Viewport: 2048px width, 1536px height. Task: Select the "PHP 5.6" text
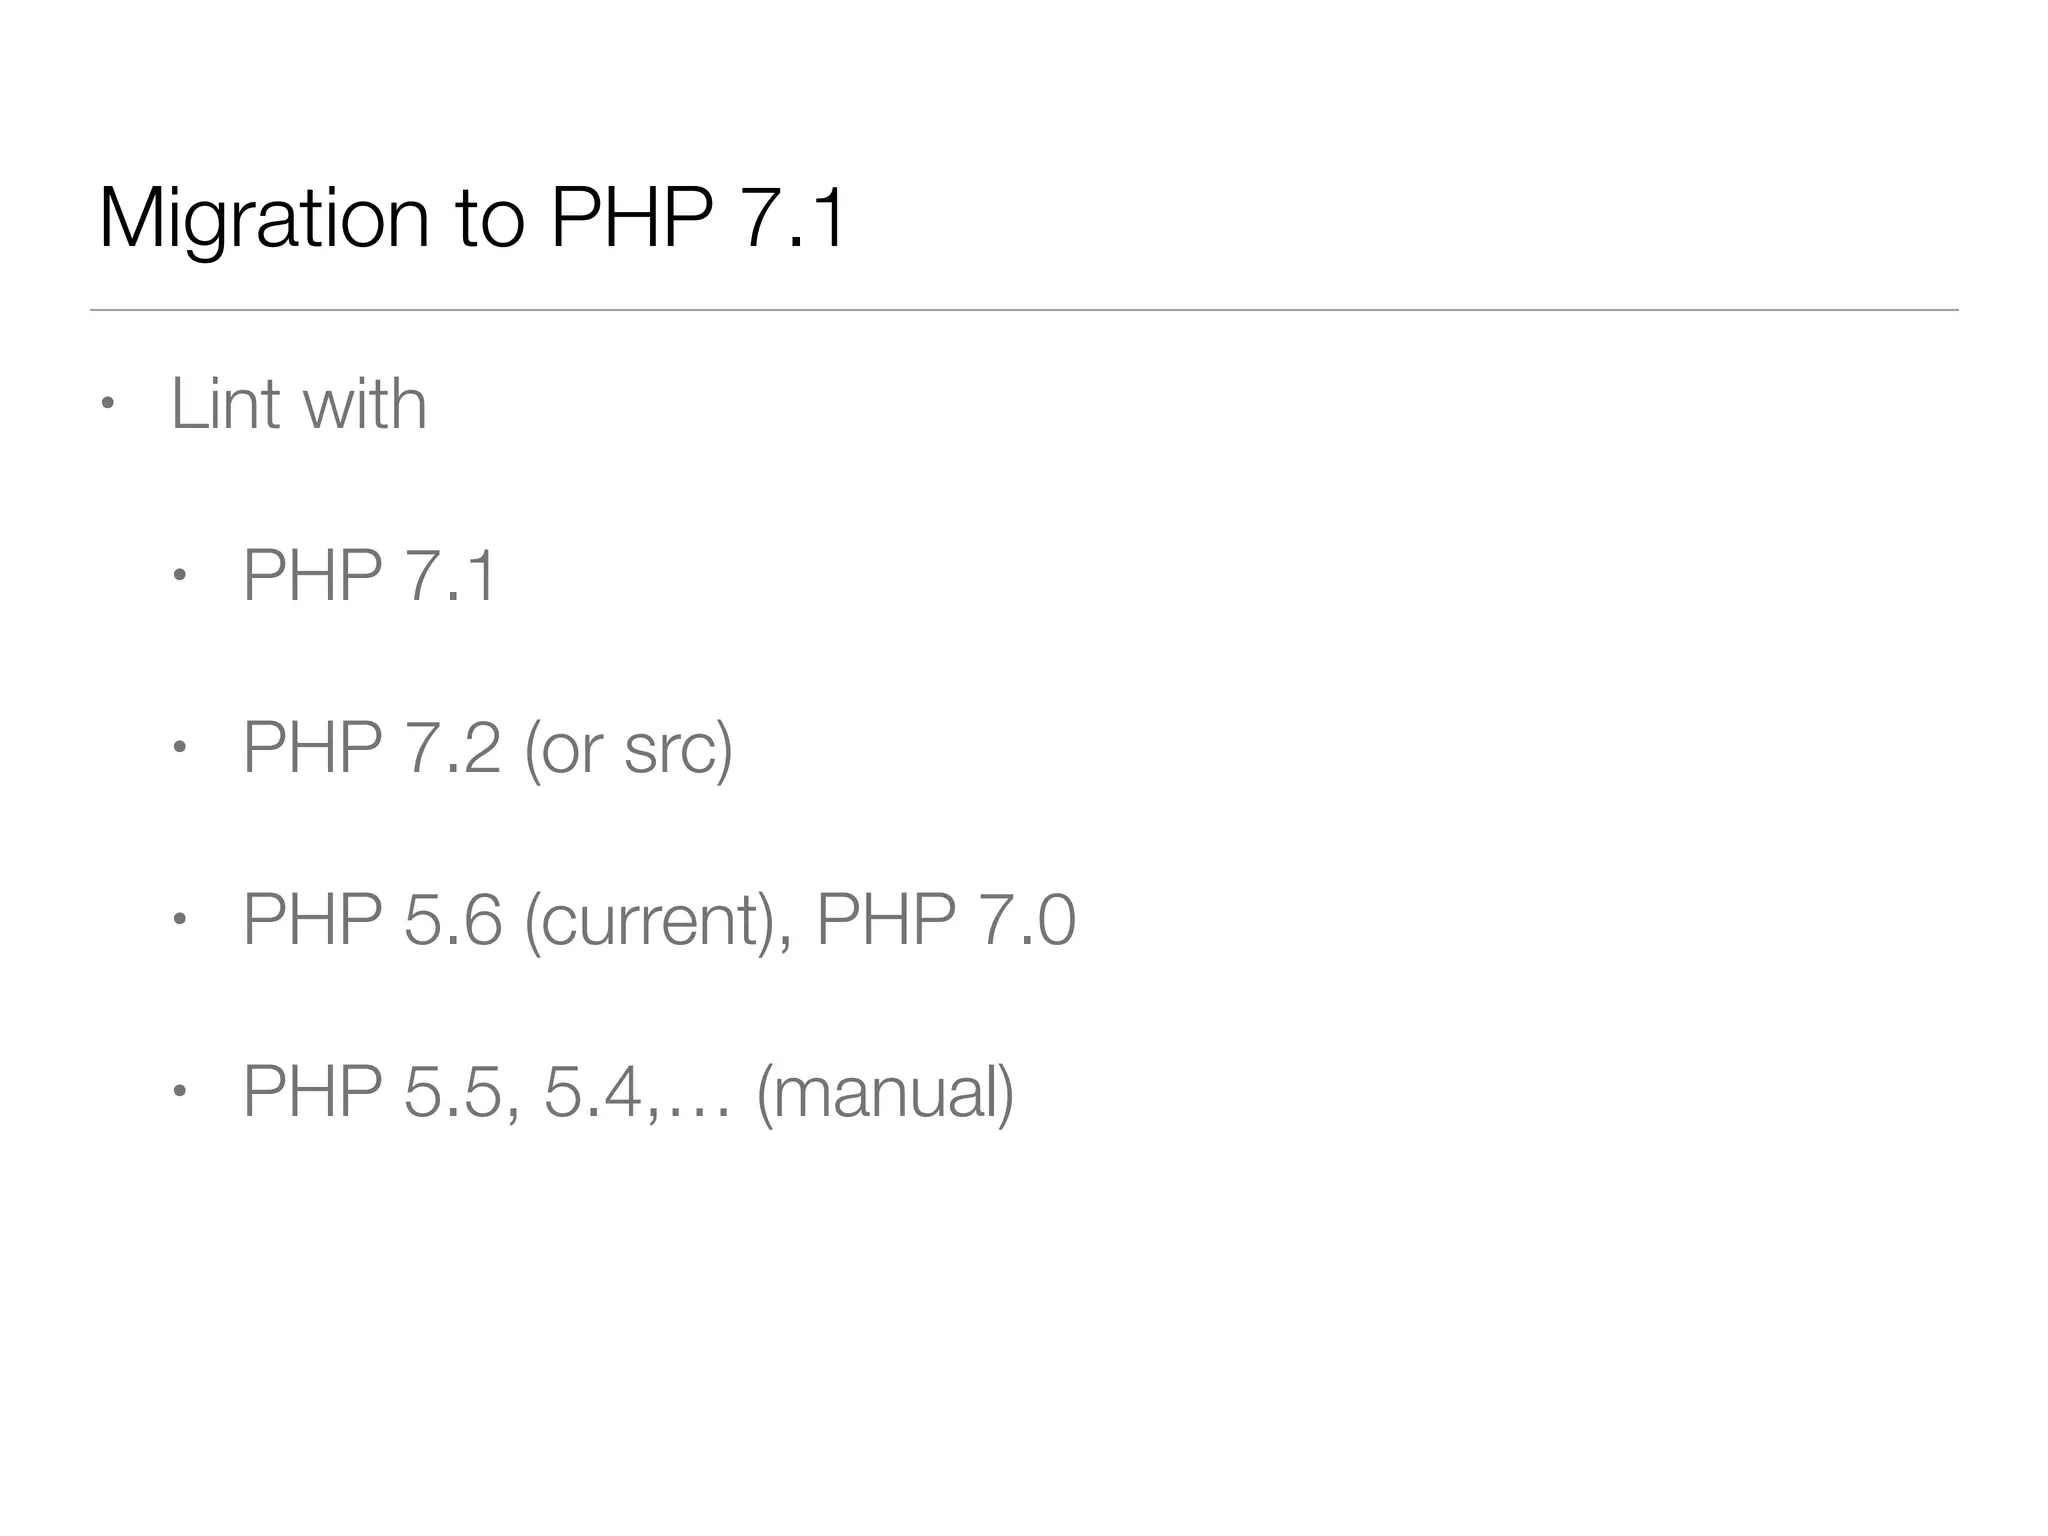372,919
